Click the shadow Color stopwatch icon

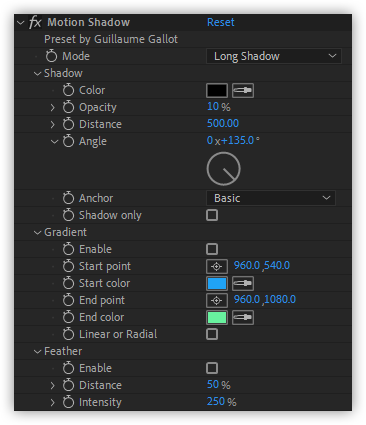(68, 90)
